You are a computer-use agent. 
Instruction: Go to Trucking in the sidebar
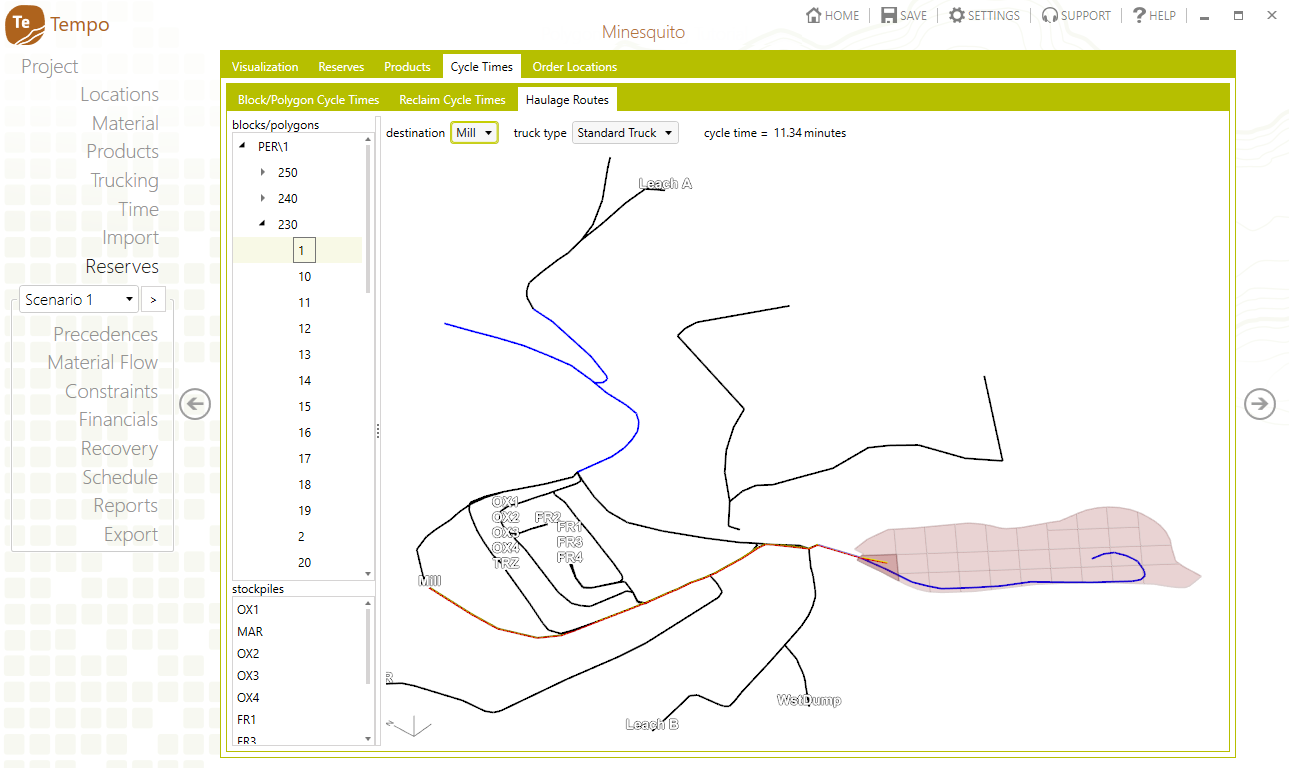point(124,181)
